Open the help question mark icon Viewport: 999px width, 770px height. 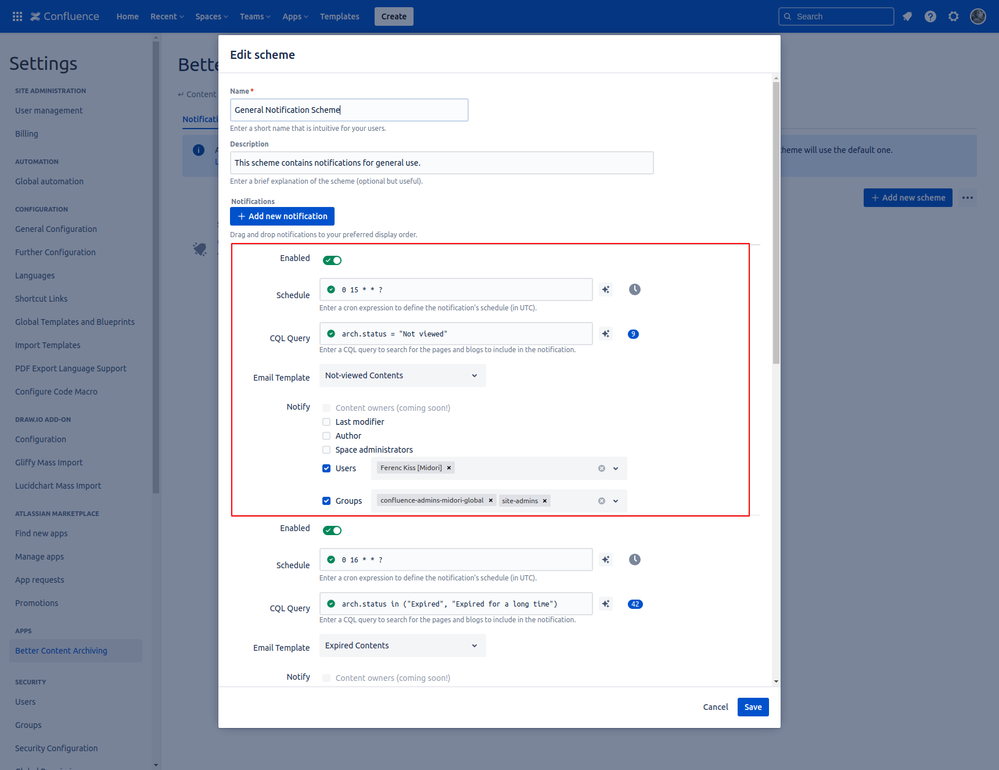click(x=930, y=17)
